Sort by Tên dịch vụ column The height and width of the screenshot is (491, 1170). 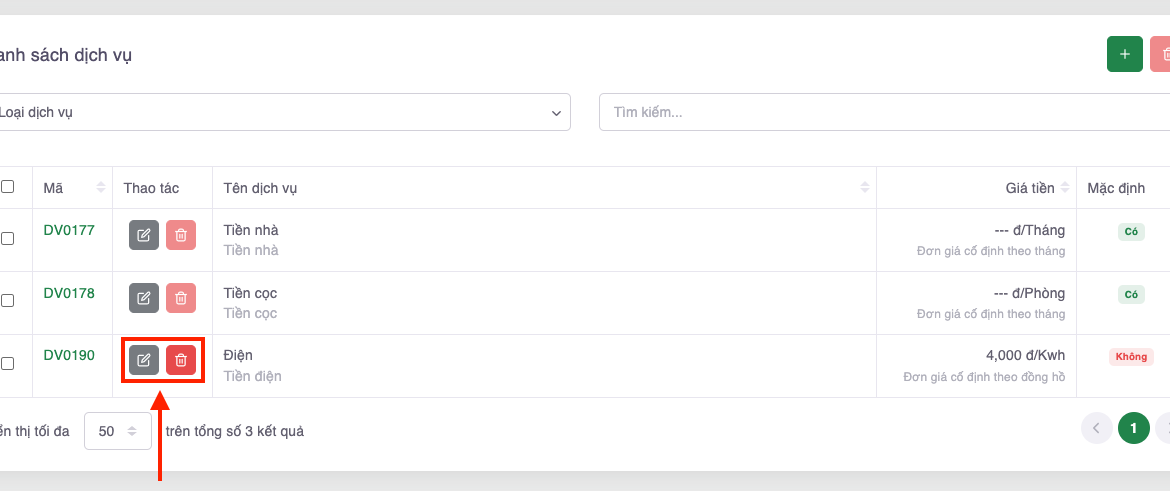click(864, 188)
